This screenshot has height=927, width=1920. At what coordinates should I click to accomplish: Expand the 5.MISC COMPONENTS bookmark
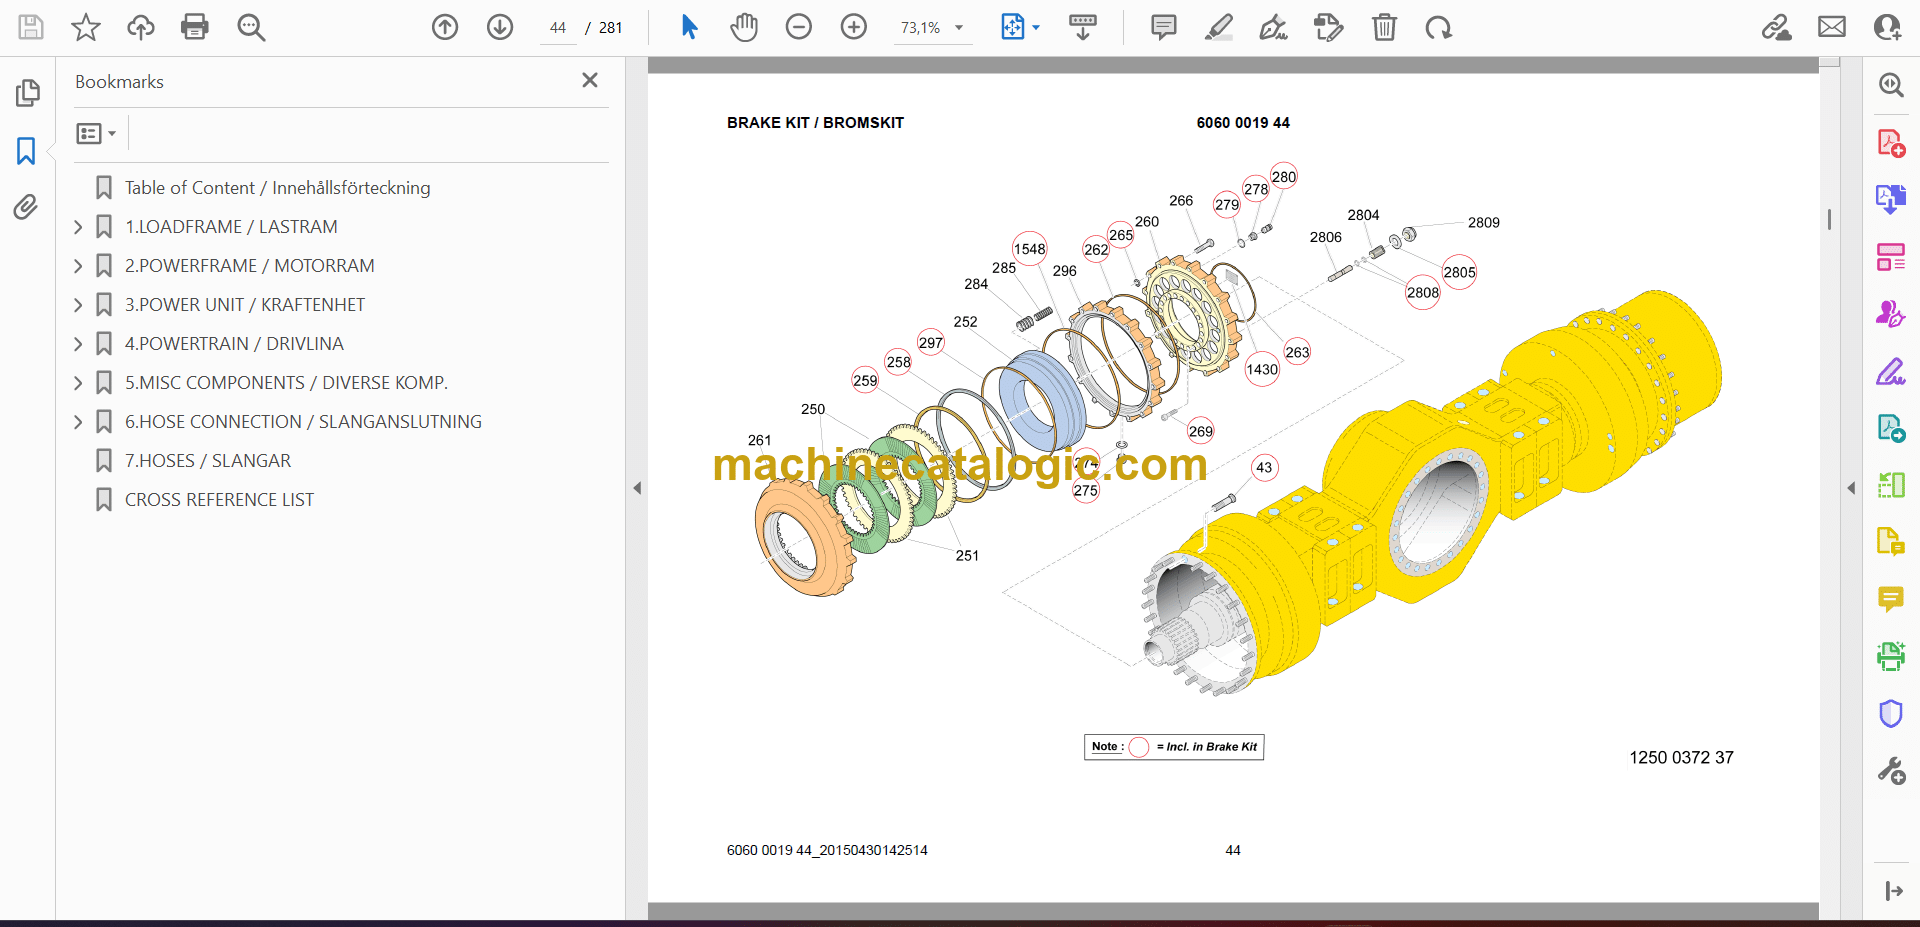pyautogui.click(x=78, y=383)
